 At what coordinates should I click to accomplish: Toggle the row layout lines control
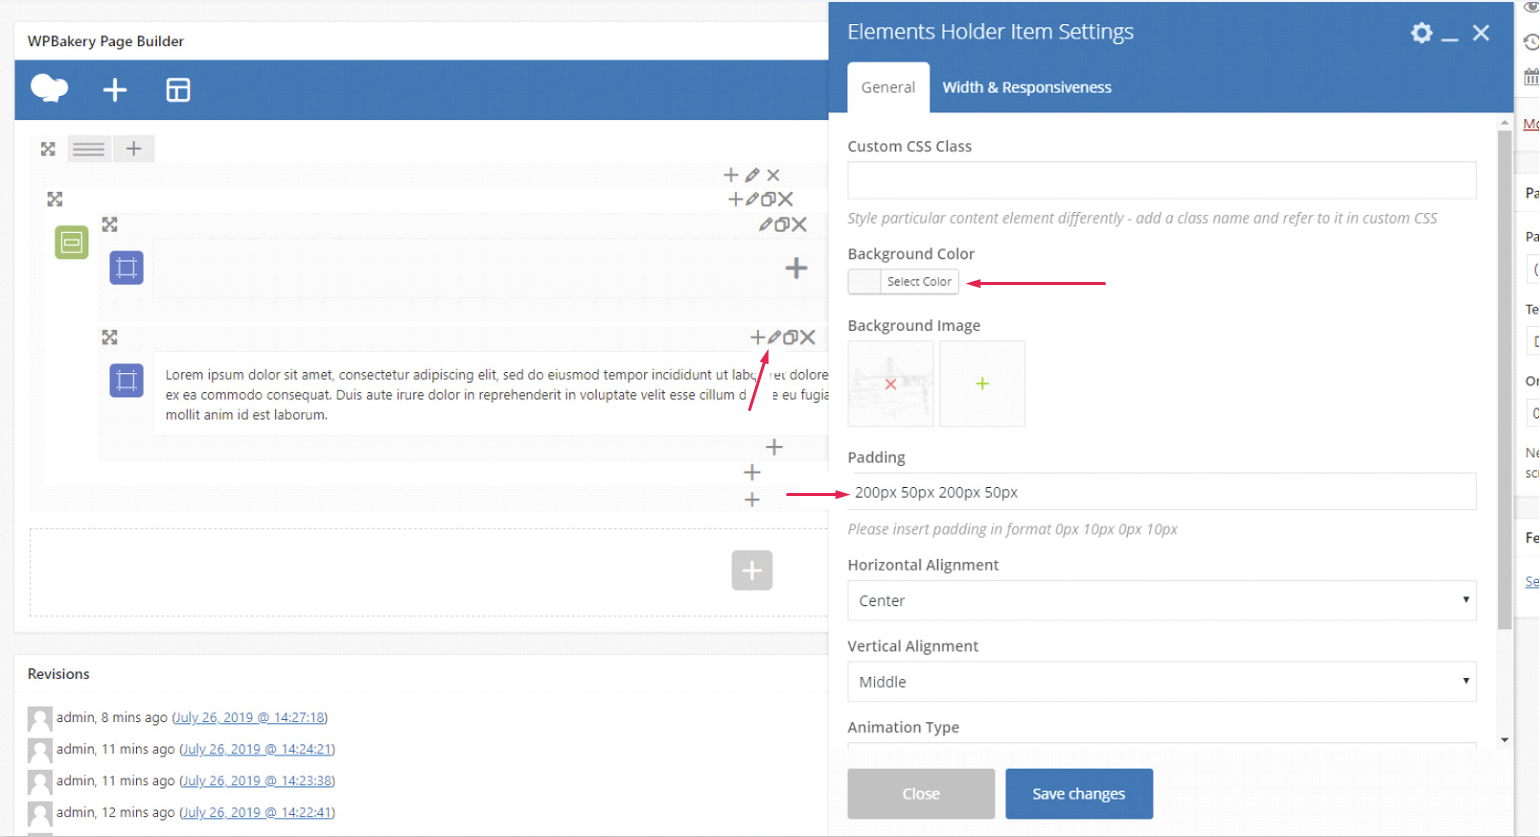pyautogui.click(x=89, y=149)
